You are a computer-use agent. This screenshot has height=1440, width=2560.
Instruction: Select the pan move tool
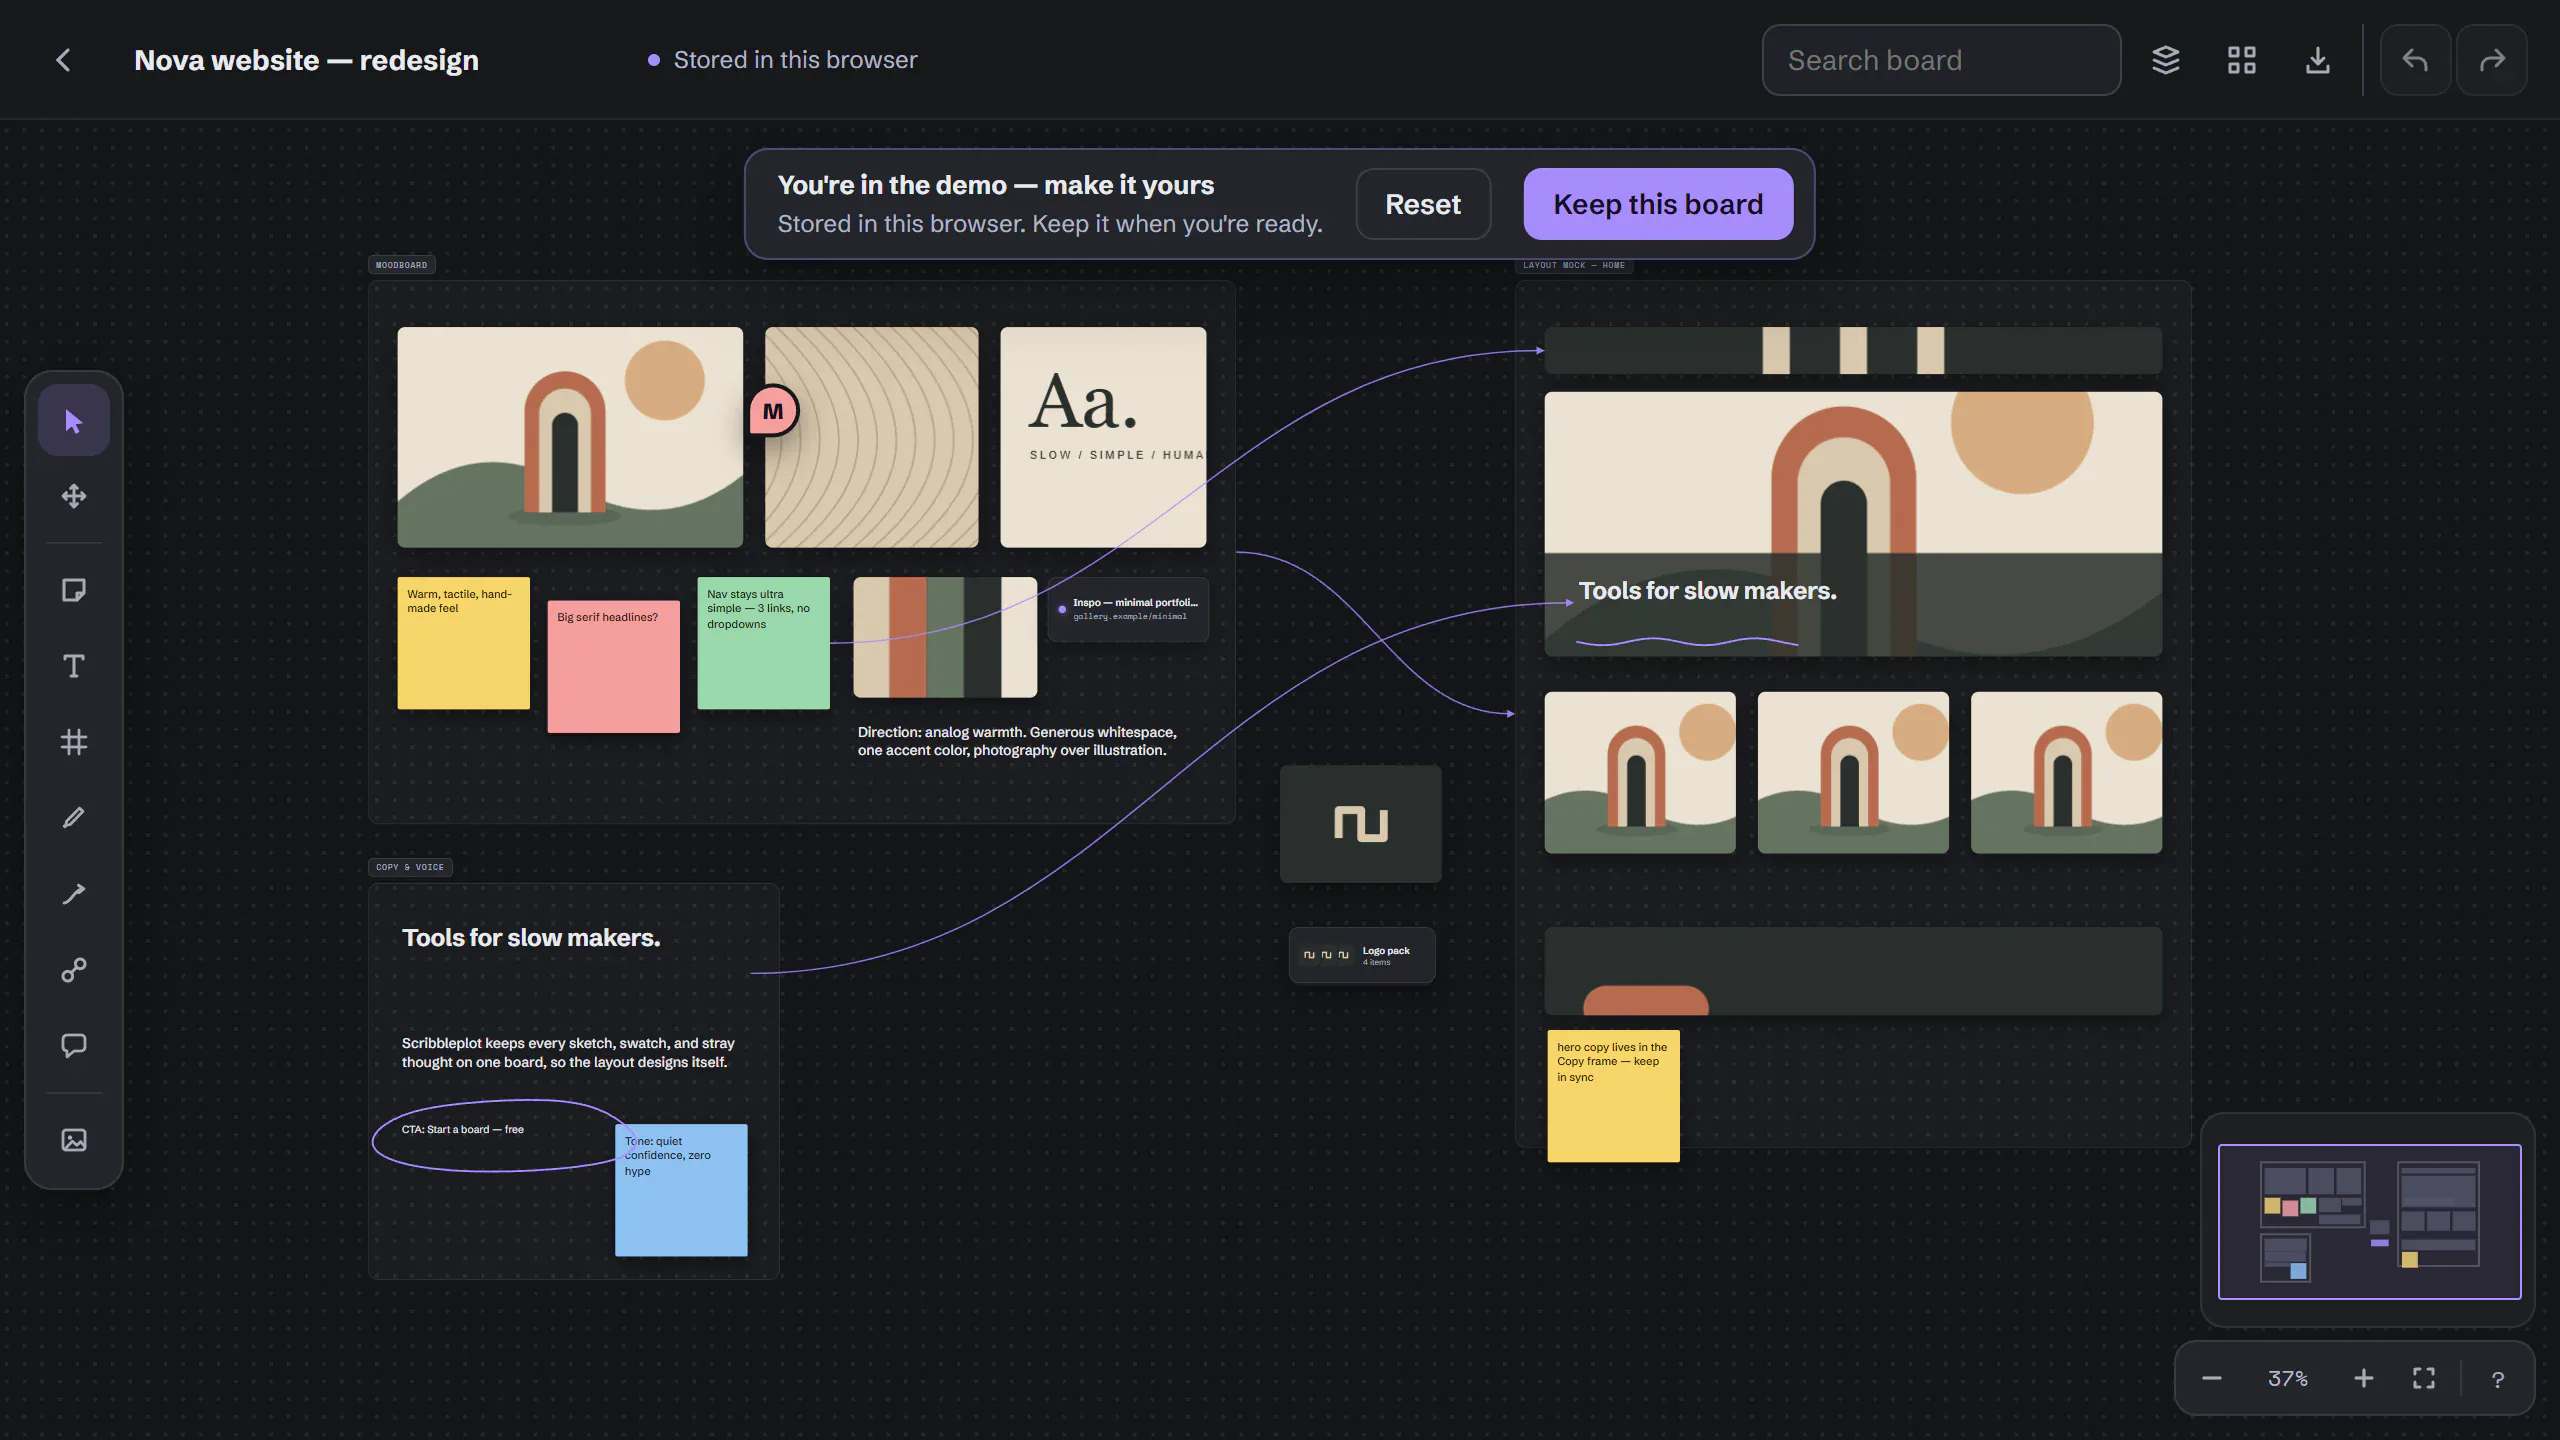pyautogui.click(x=74, y=496)
